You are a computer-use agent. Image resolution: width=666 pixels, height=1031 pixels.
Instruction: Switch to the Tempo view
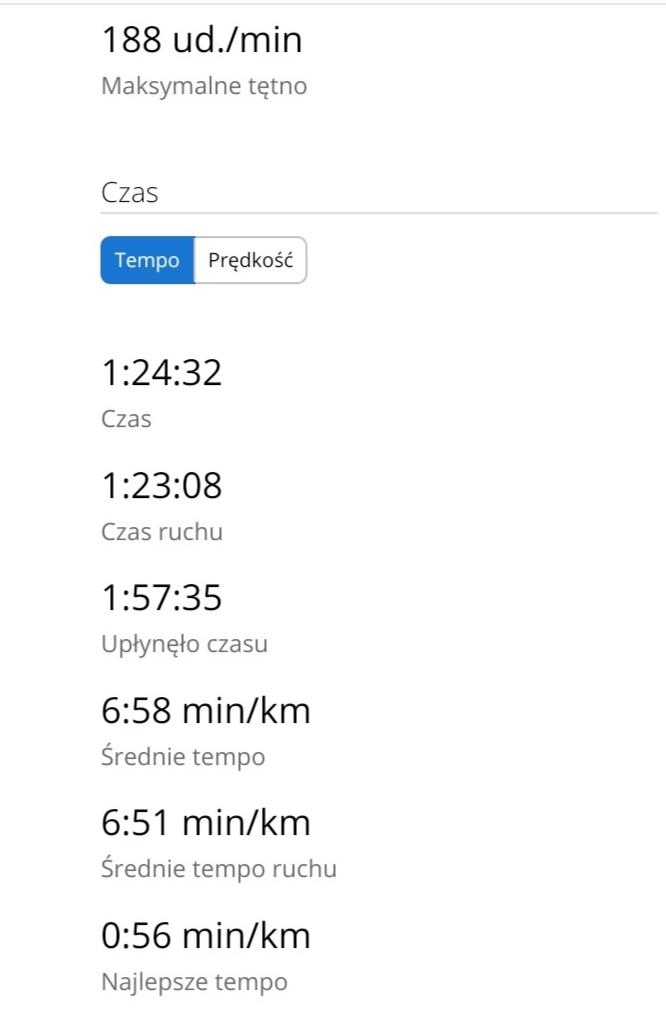(x=147, y=260)
